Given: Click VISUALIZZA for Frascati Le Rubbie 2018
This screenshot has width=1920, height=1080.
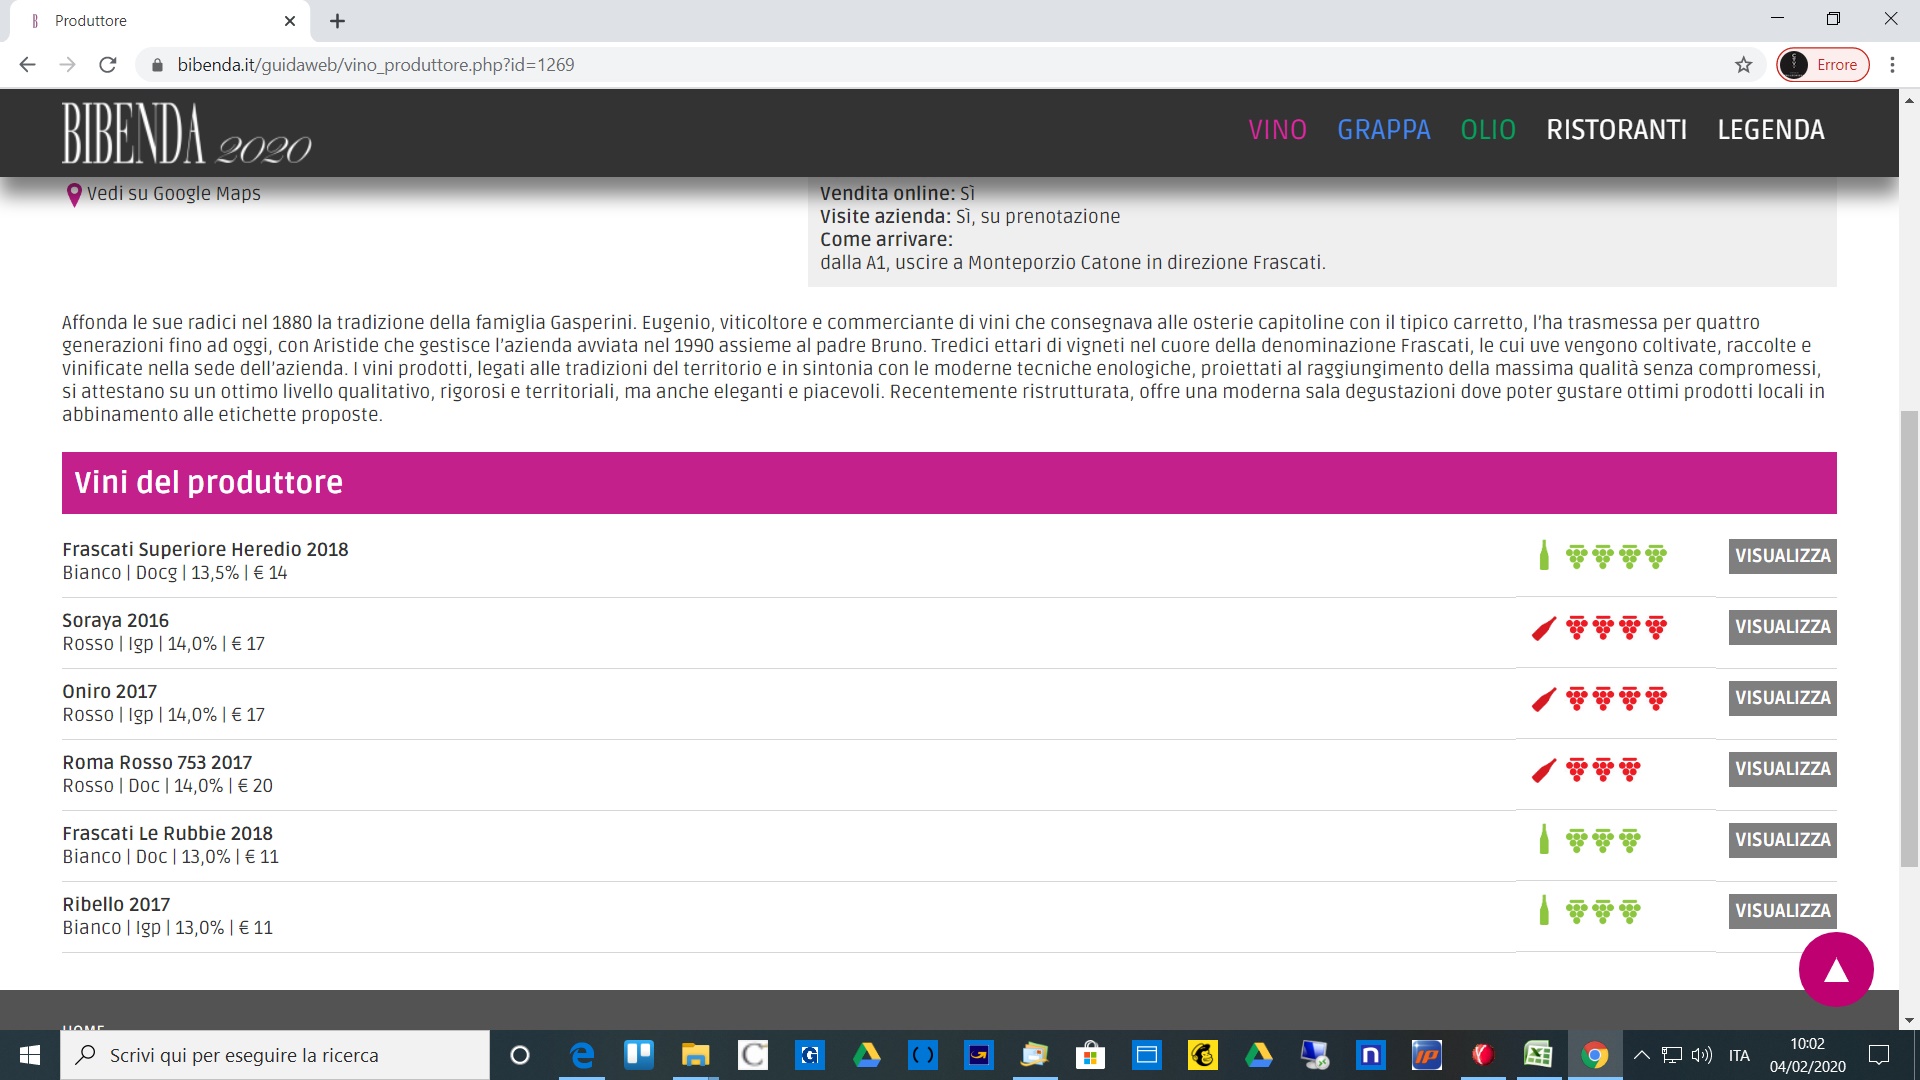Looking at the screenshot, I should 1782,840.
